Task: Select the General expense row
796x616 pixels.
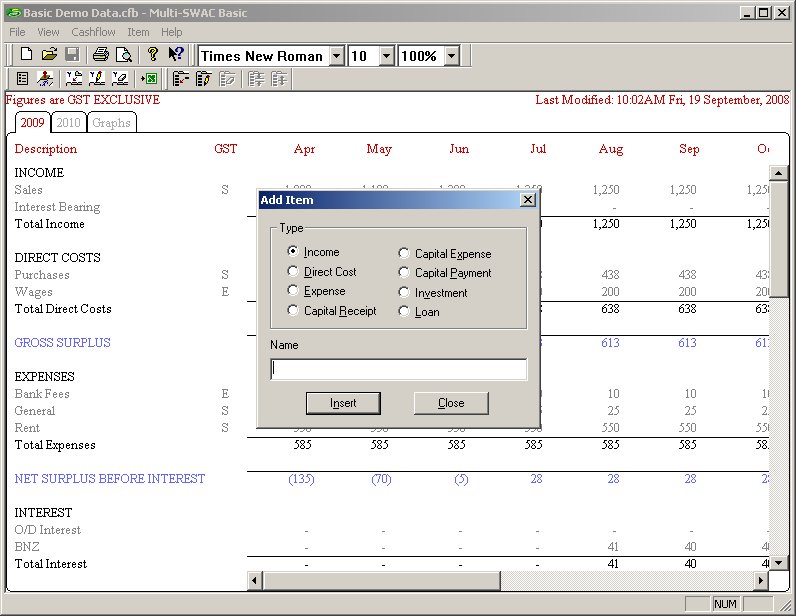Action: pos(35,411)
